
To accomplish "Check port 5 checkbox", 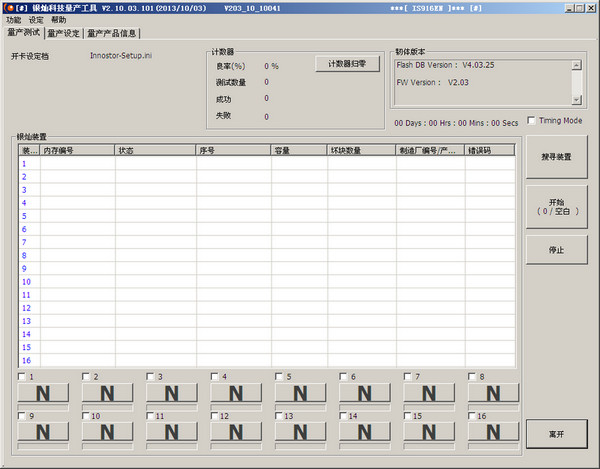I will tap(279, 376).
